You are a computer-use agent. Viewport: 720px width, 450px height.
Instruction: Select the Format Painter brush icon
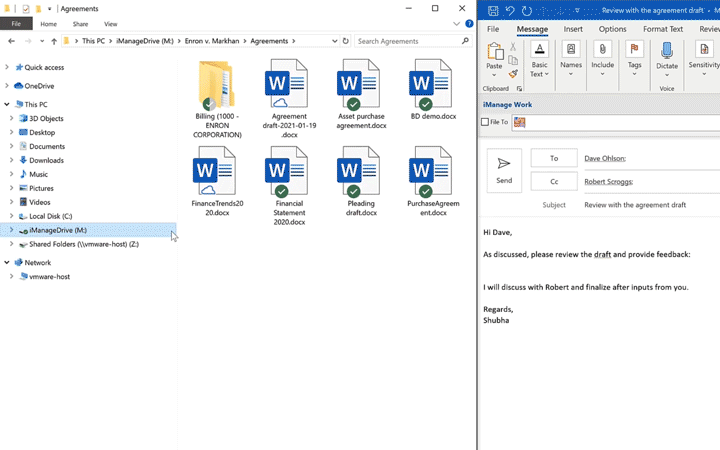click(513, 74)
